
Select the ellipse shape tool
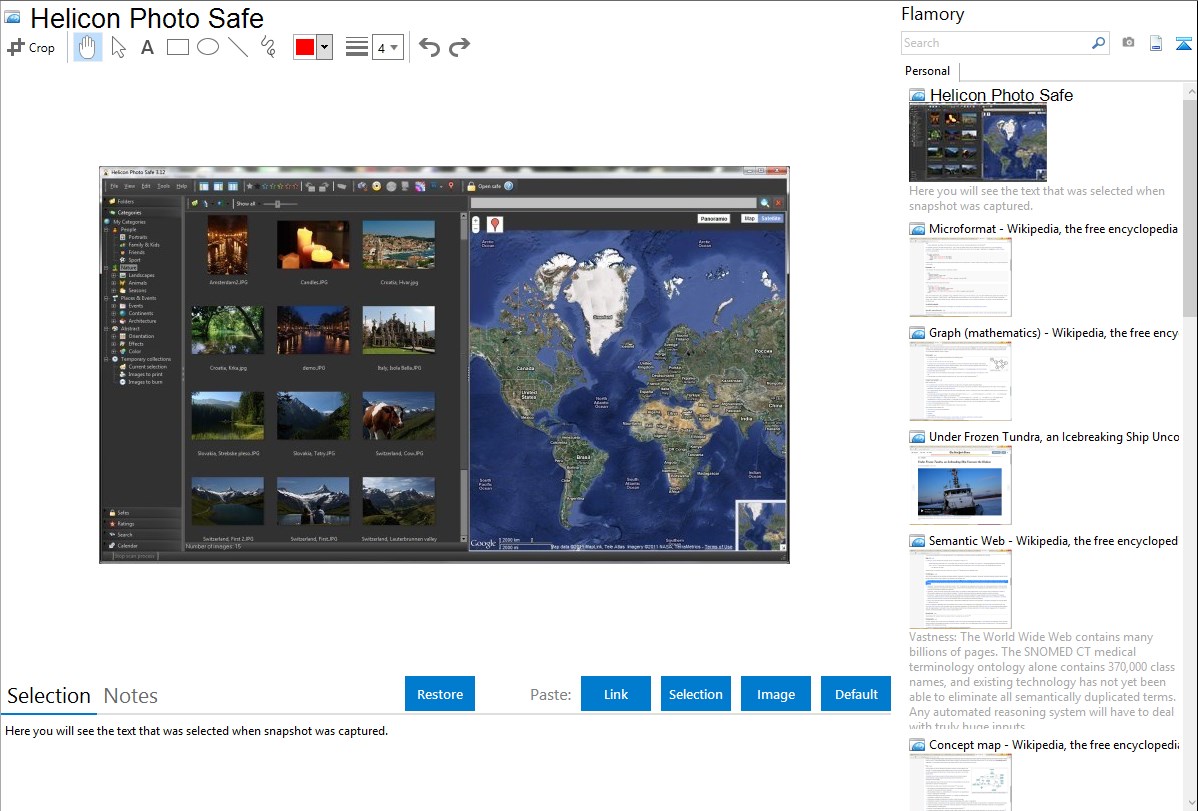pyautogui.click(x=208, y=47)
